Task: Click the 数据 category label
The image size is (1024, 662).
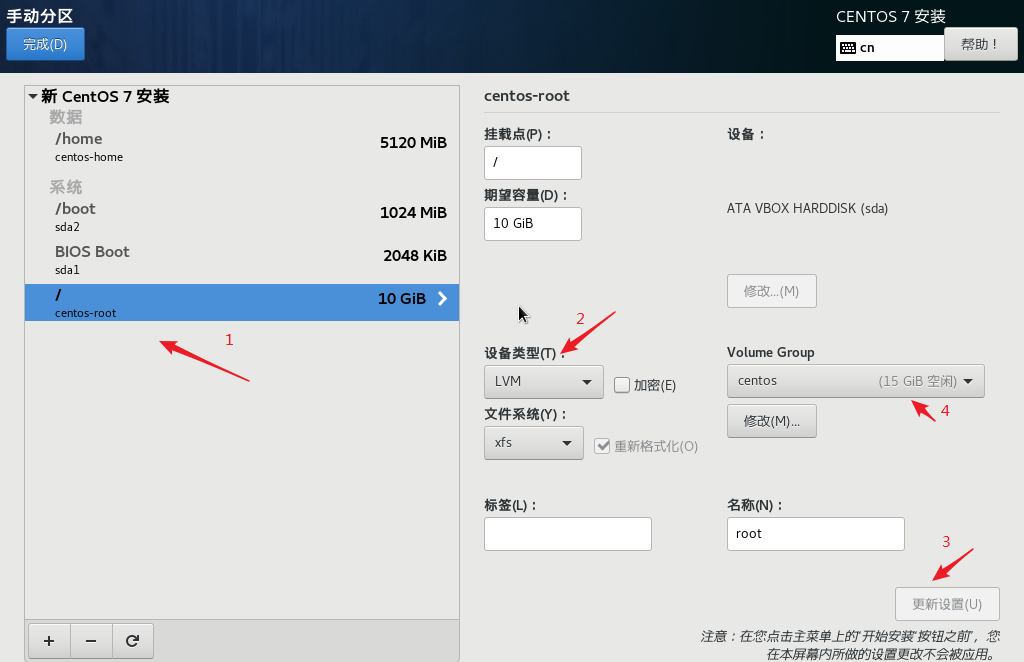Action: click(66, 117)
